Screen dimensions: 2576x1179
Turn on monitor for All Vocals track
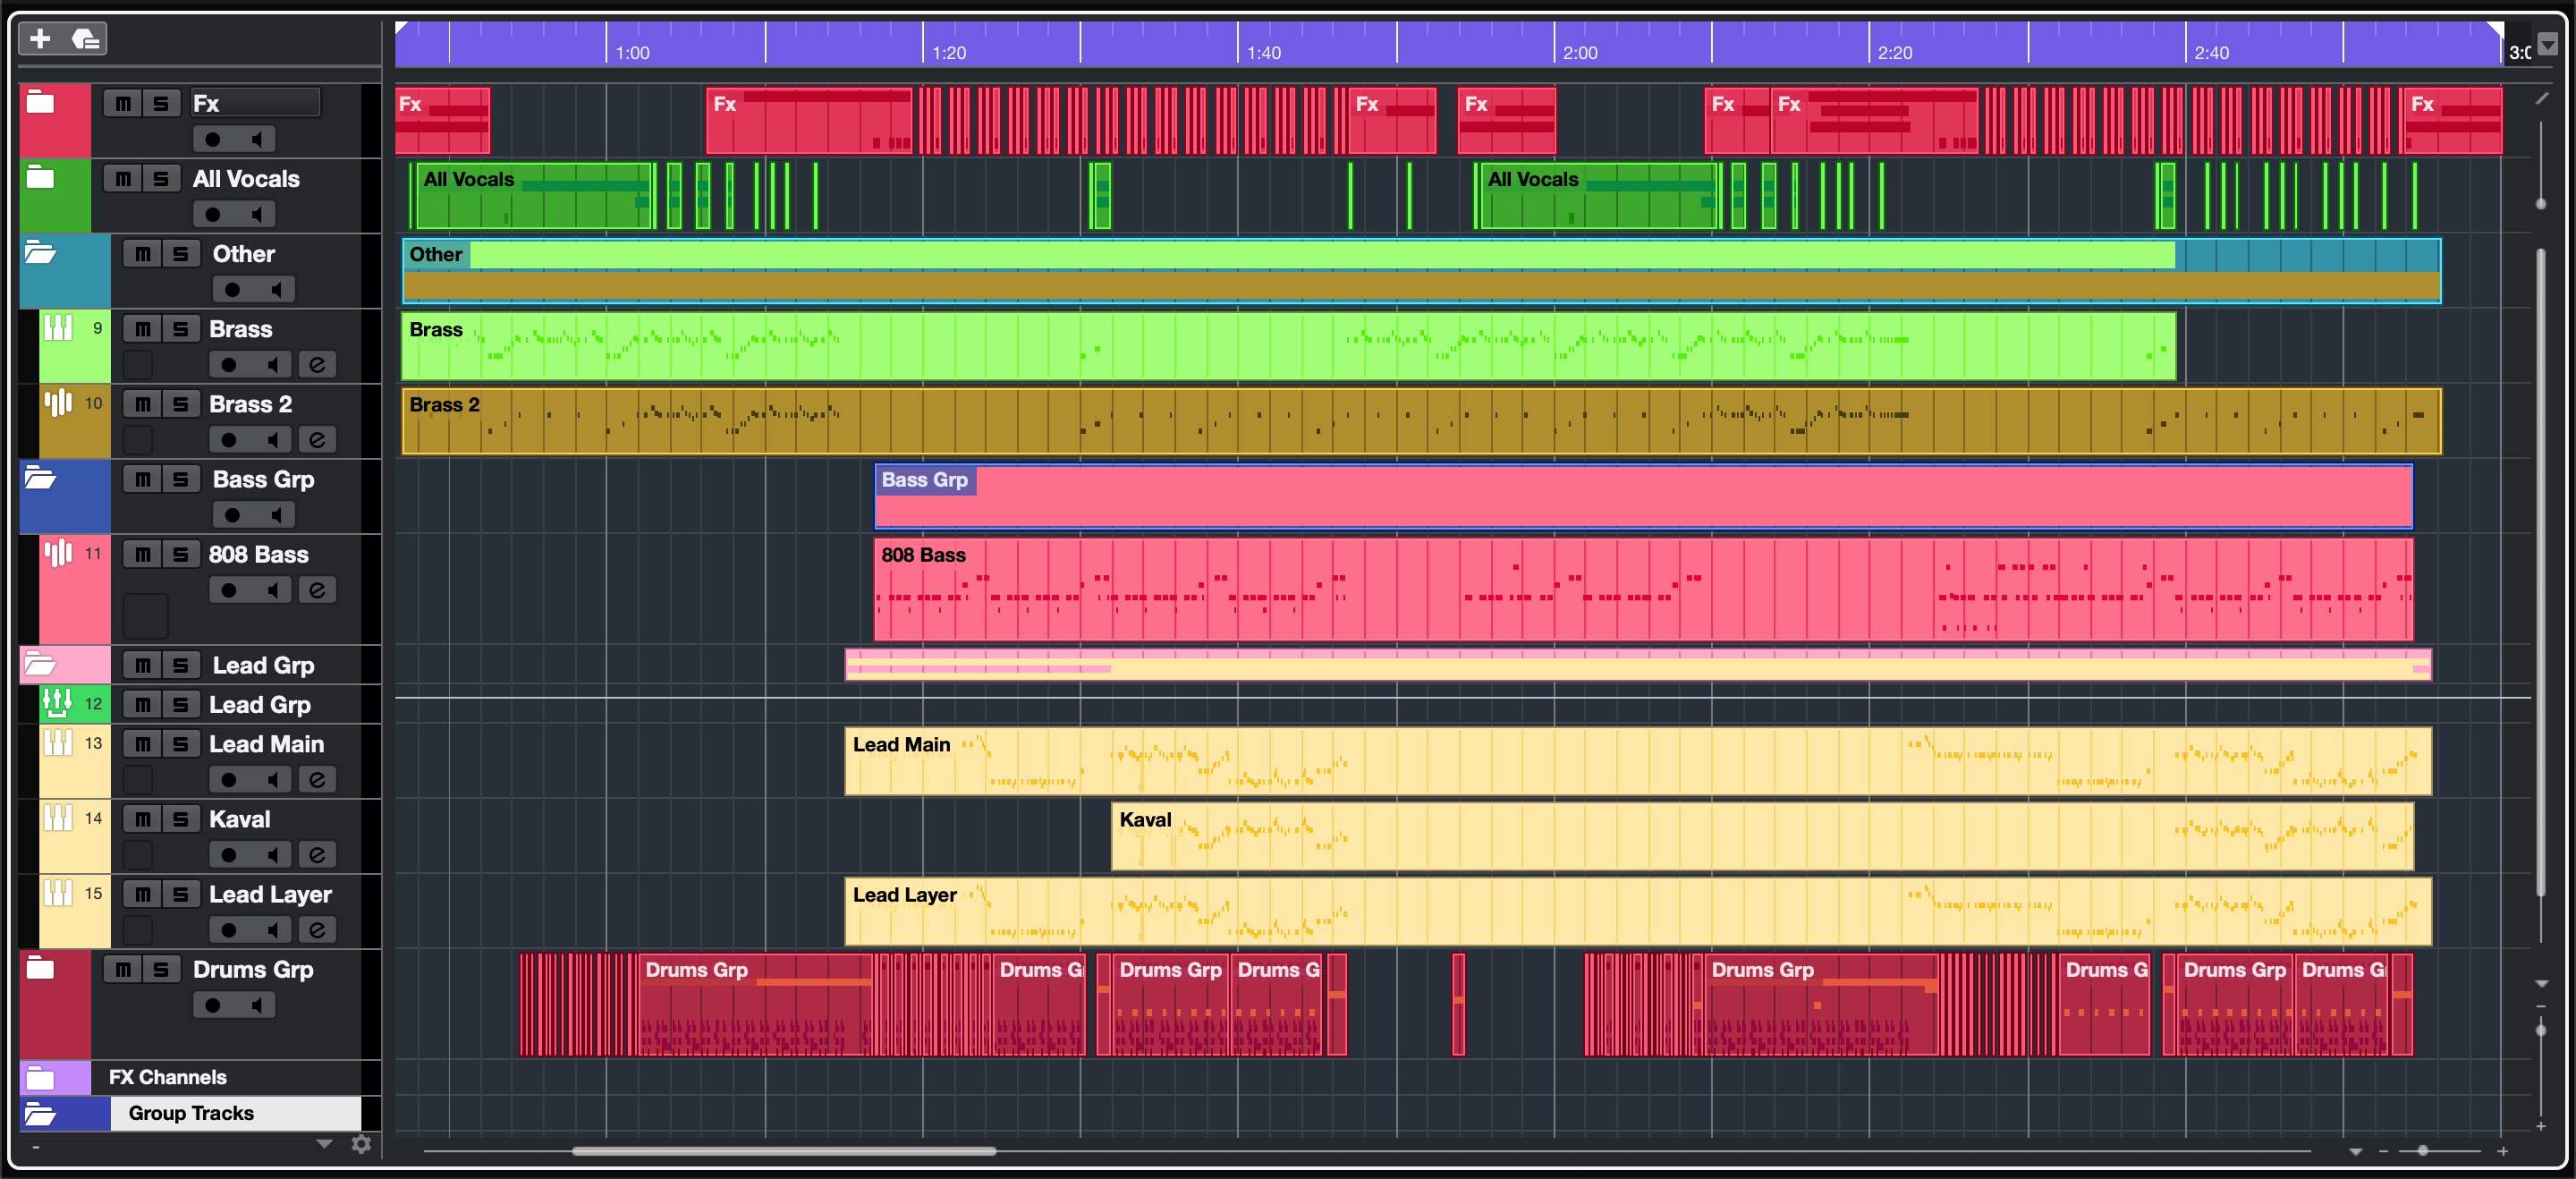point(256,214)
